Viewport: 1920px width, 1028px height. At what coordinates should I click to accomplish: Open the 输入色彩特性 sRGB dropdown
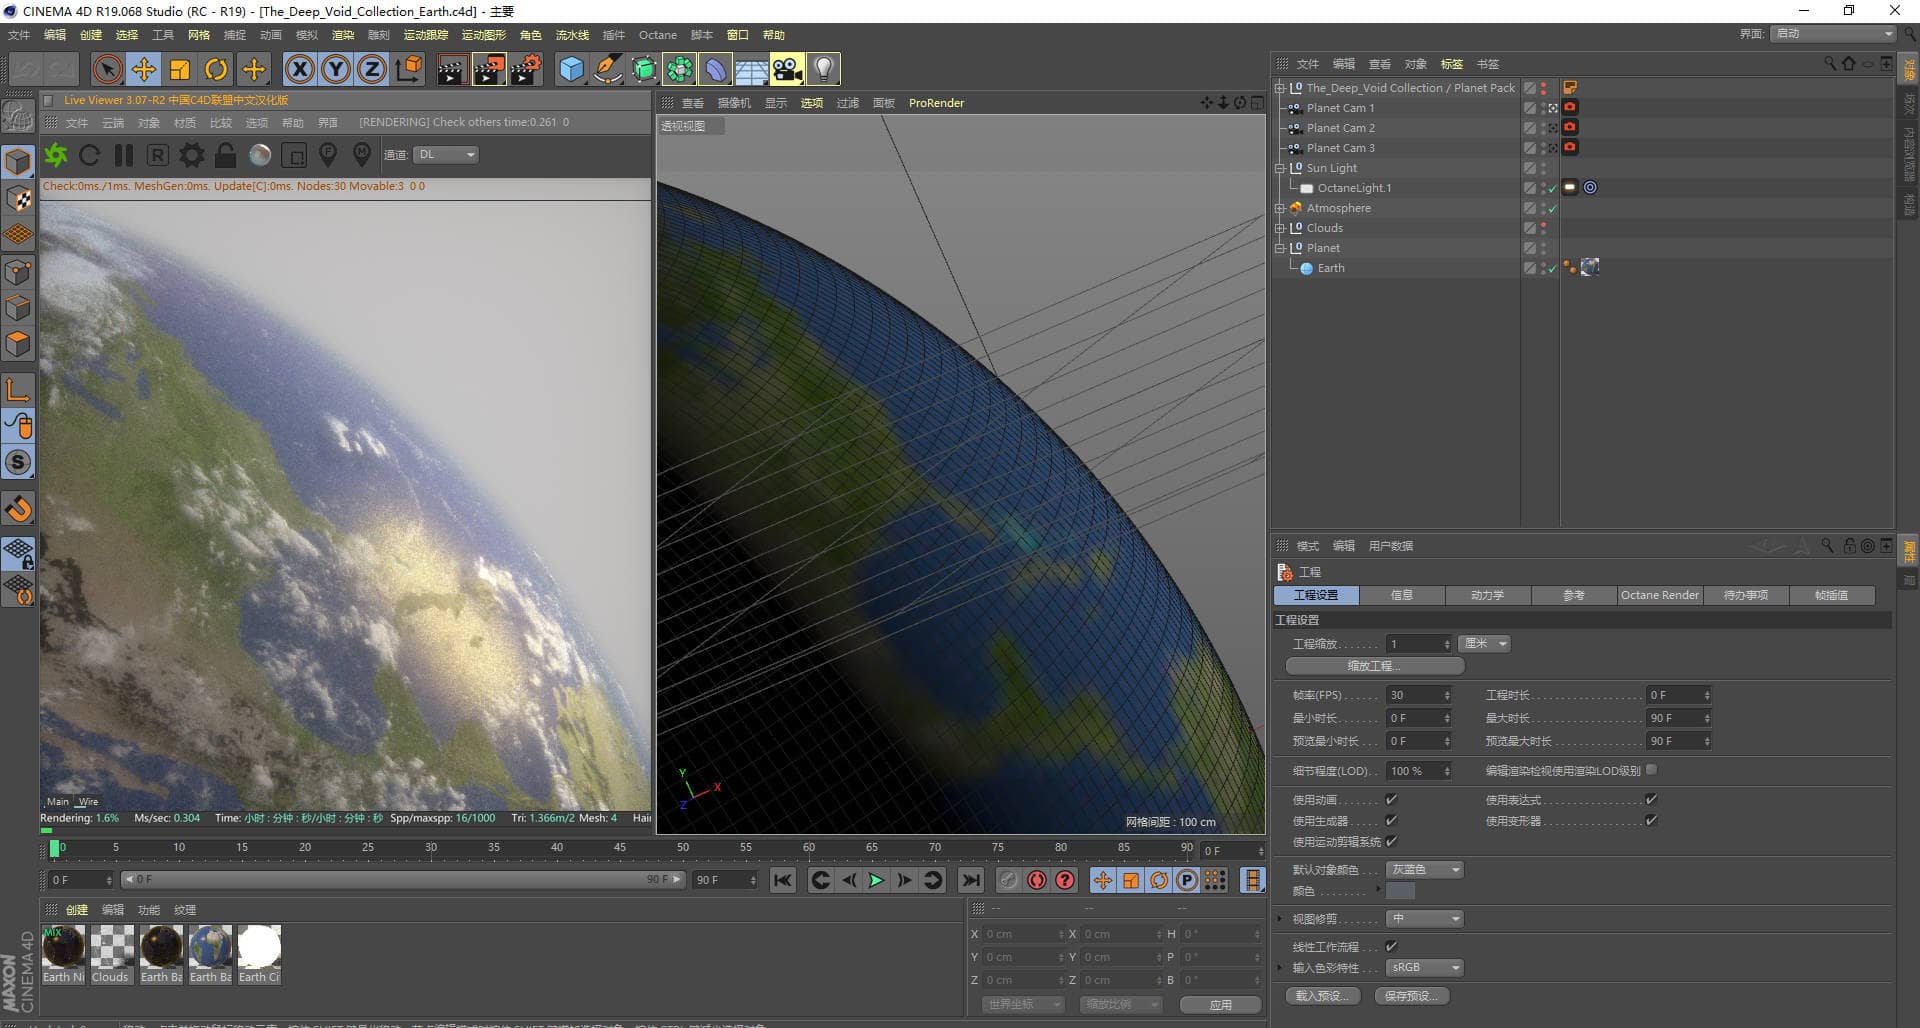pos(1425,967)
